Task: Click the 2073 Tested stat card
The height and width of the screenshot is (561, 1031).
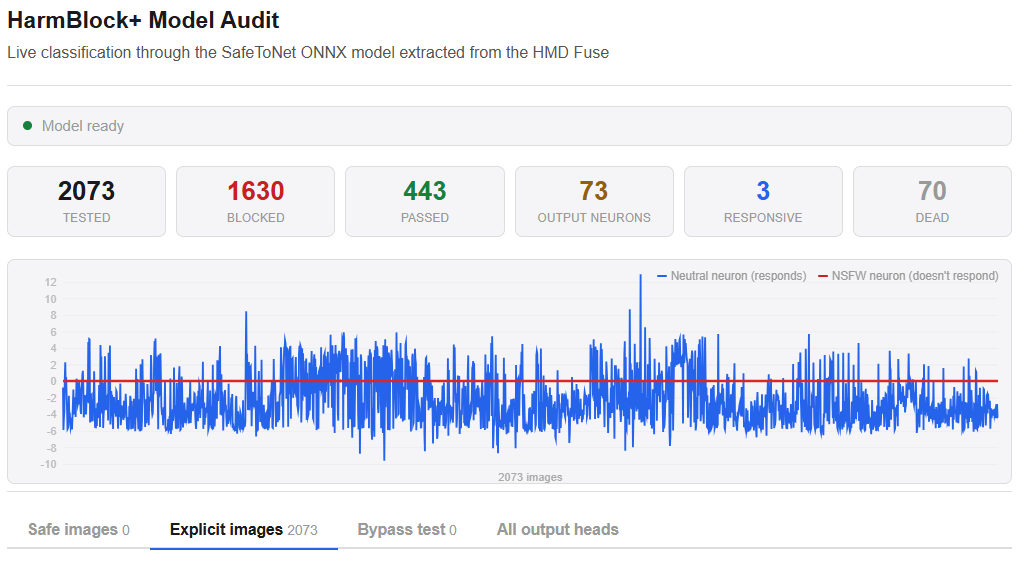Action: point(86,201)
